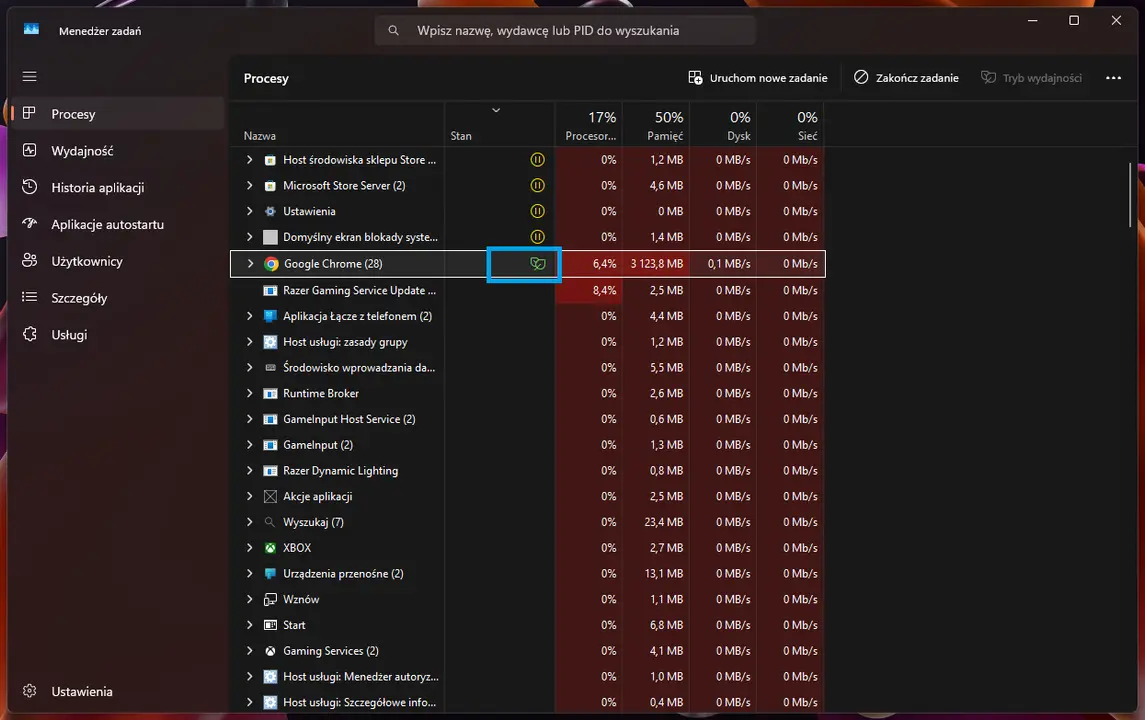Viewport: 1145px width, 720px height.
Task: Click the Task Manager app icon in title bar
Action: pos(31,30)
